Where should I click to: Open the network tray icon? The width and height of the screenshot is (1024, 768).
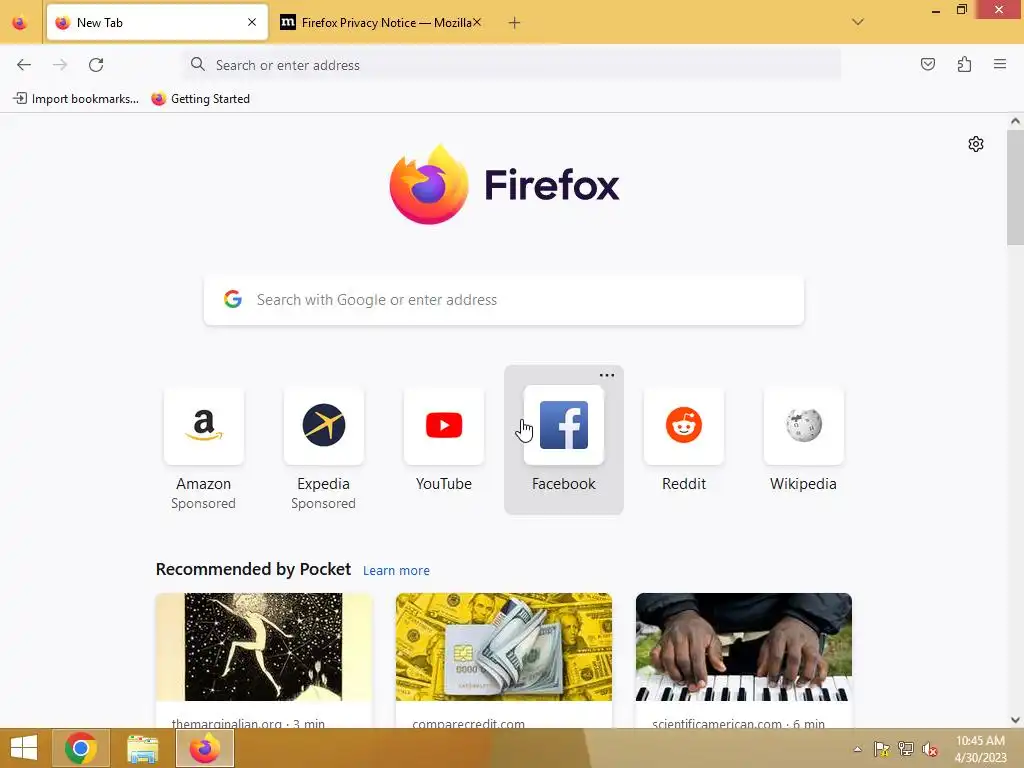(x=906, y=749)
